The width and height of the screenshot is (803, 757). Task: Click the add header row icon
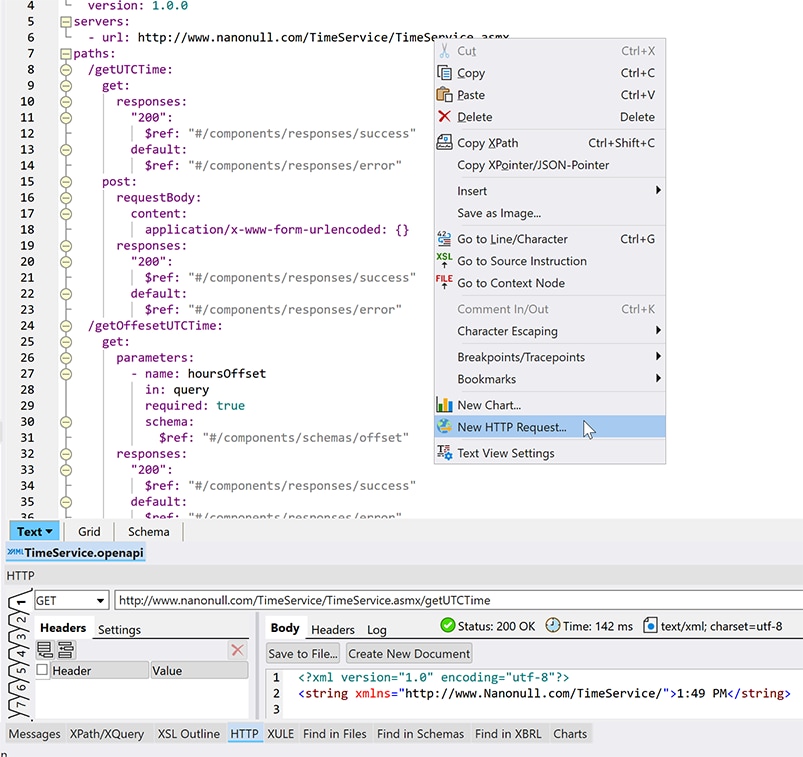[x=45, y=649]
